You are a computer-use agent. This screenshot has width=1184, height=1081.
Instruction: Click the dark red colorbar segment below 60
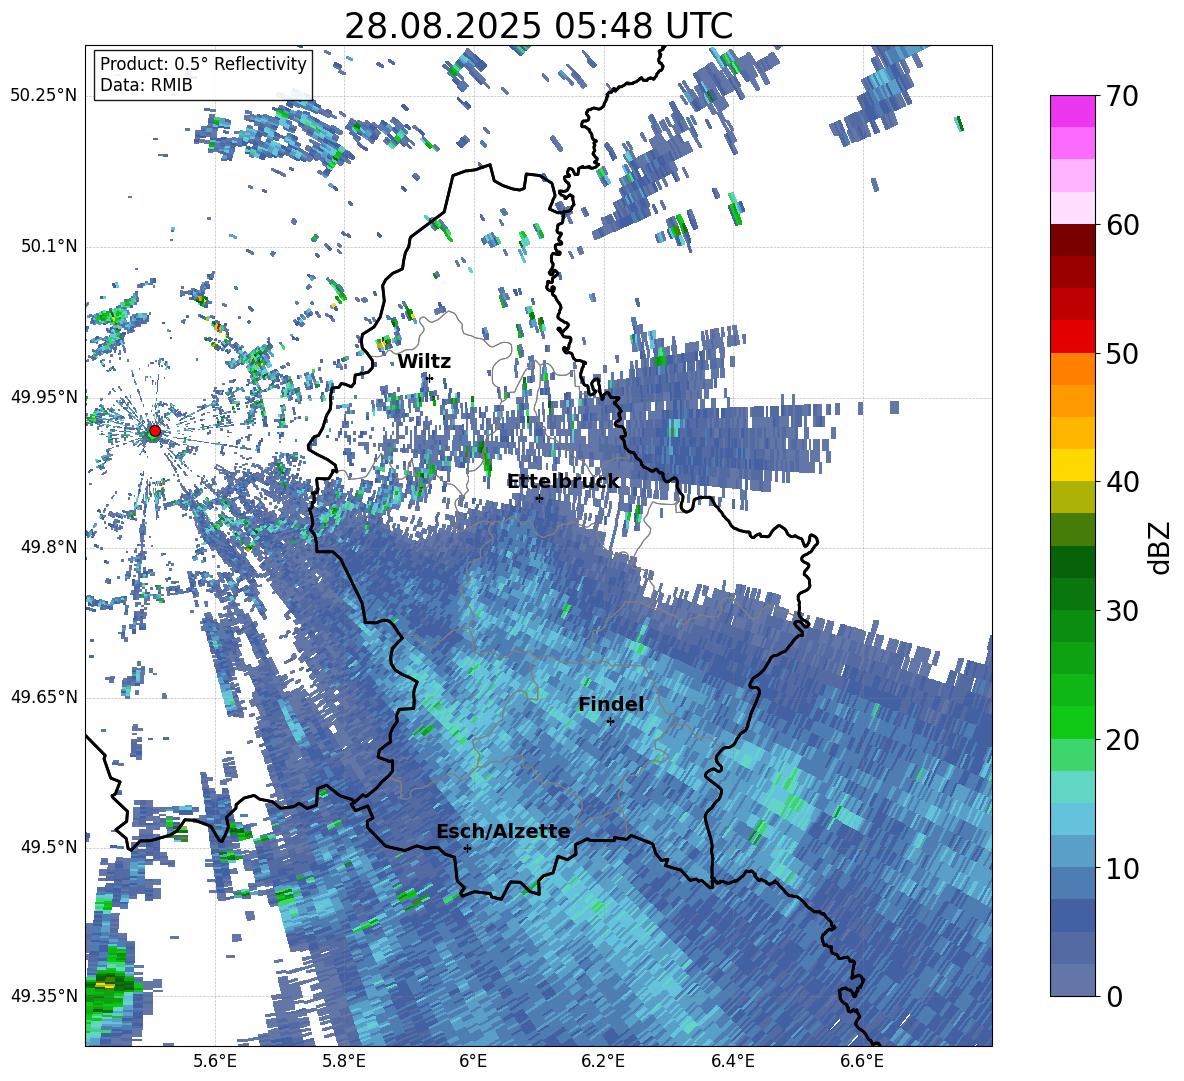pos(1072,240)
